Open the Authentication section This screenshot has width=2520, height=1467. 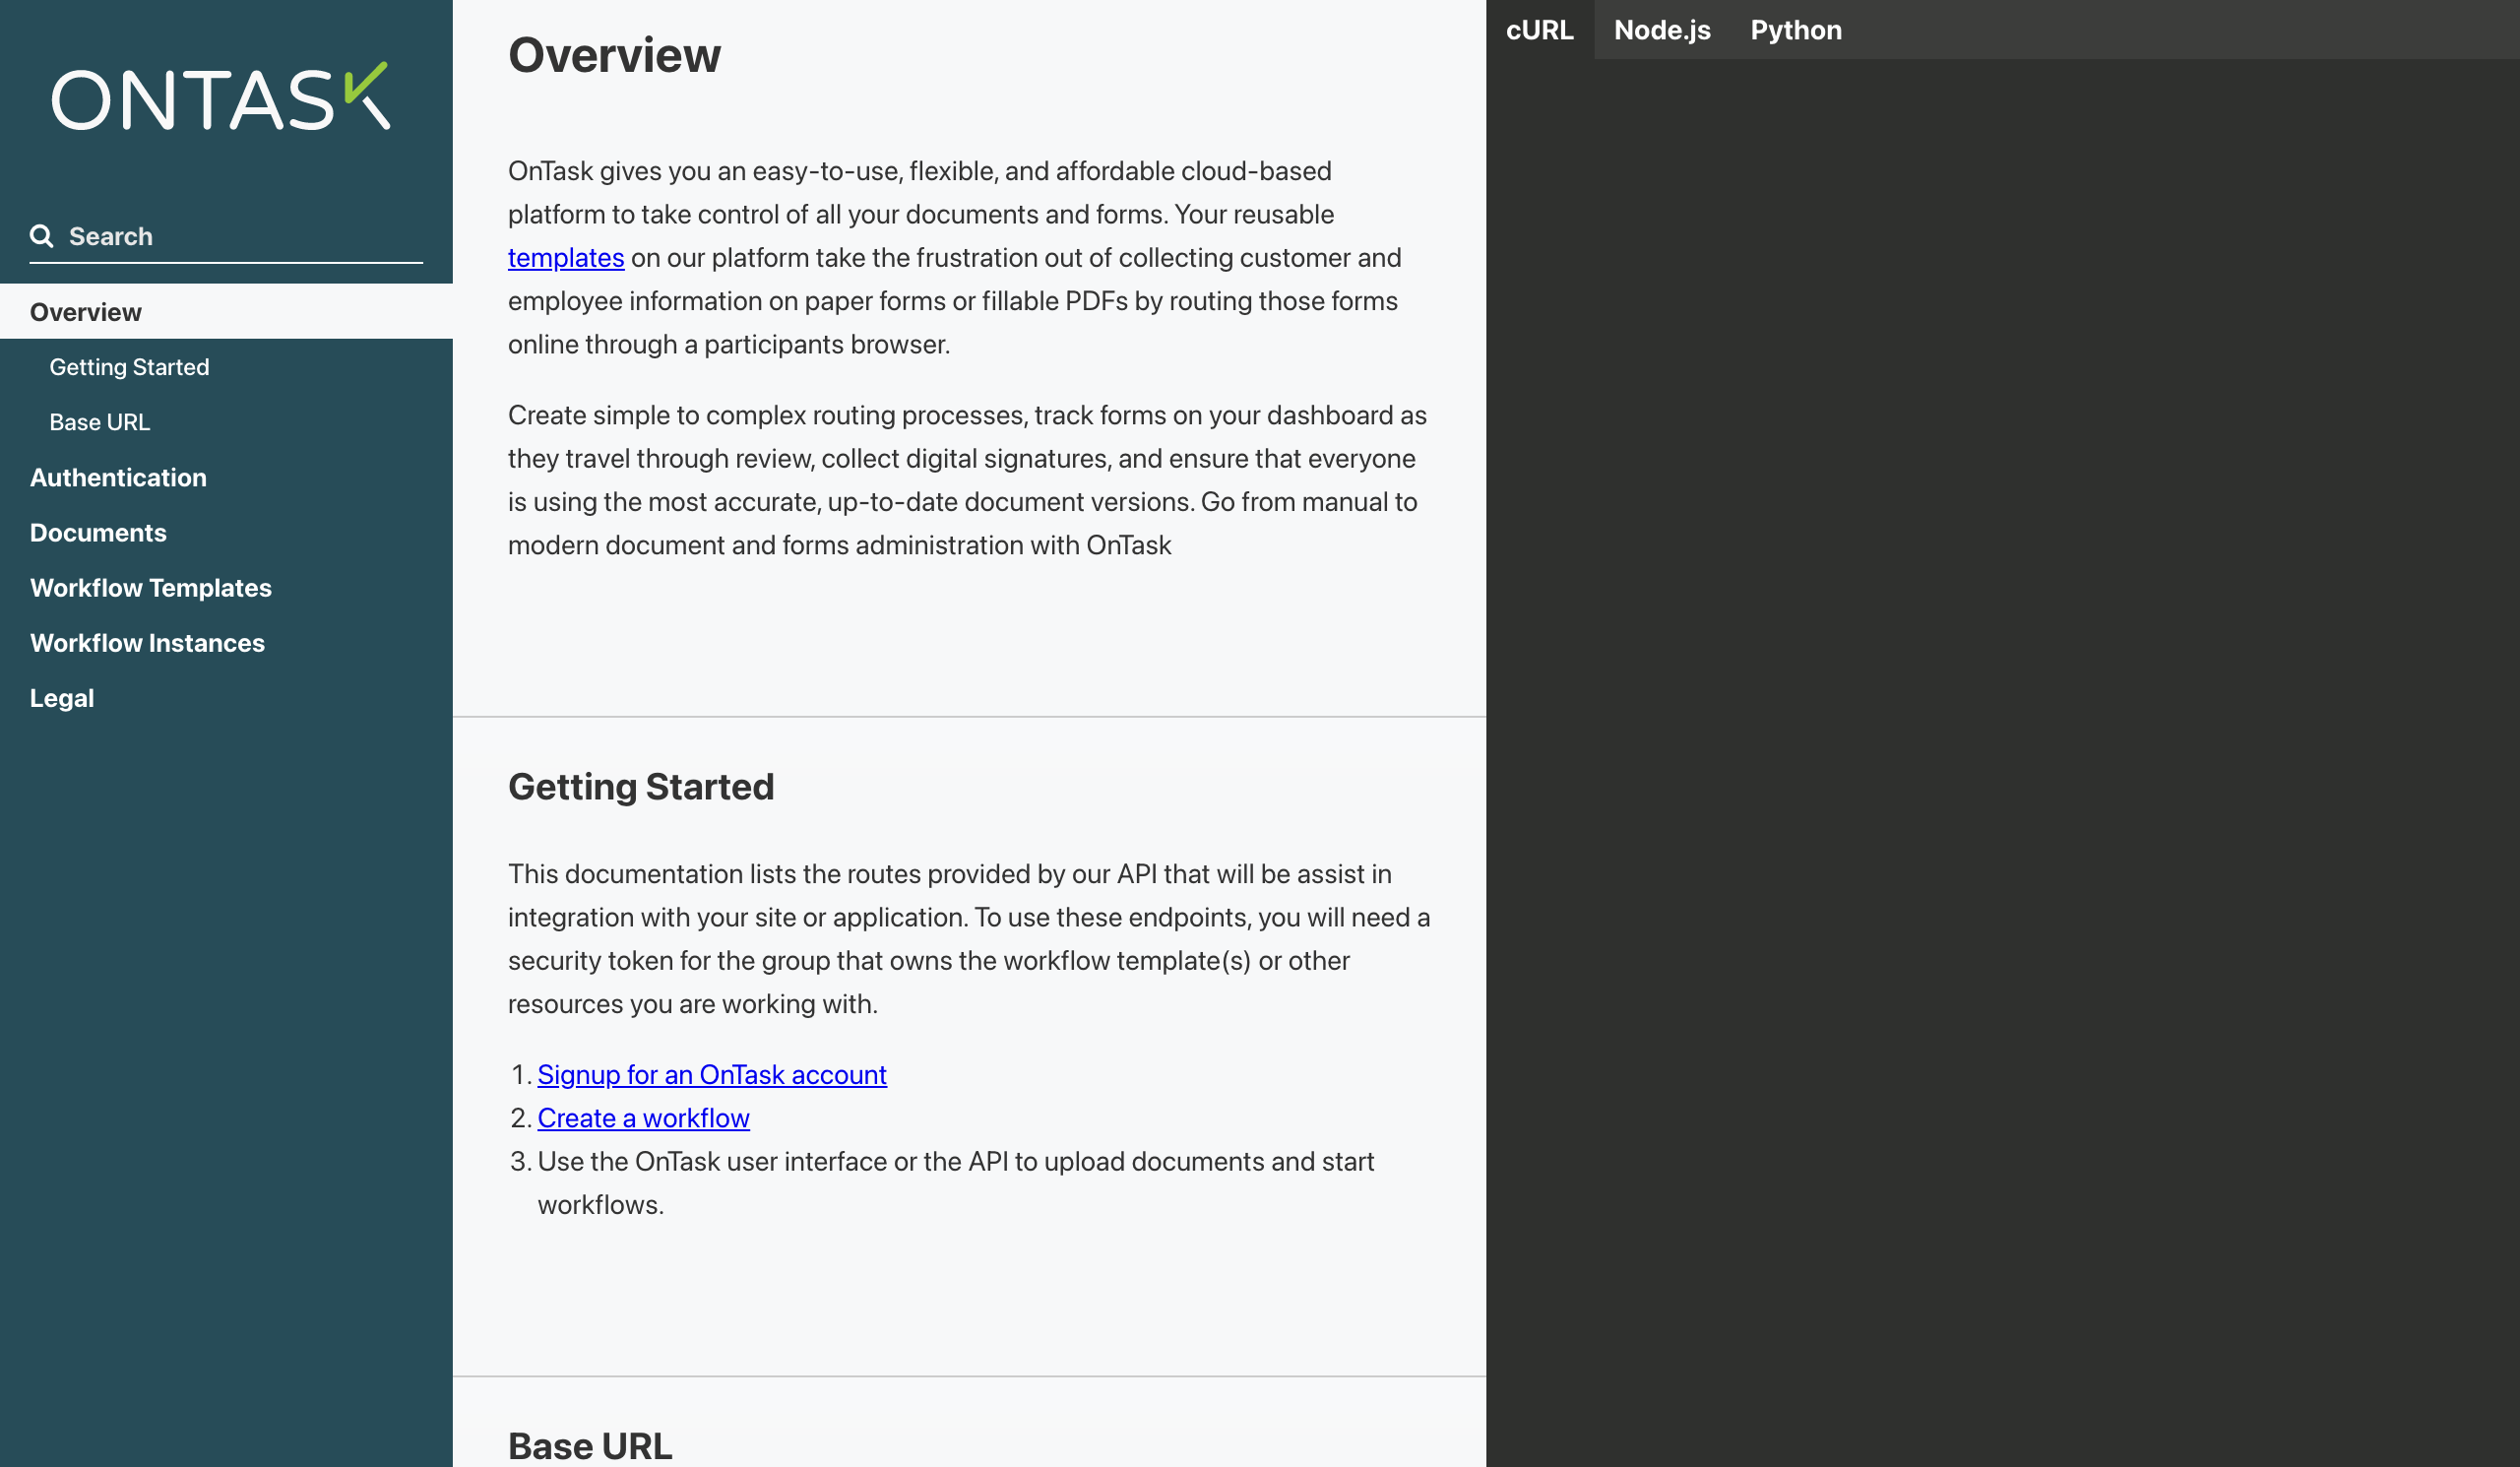[x=226, y=477]
